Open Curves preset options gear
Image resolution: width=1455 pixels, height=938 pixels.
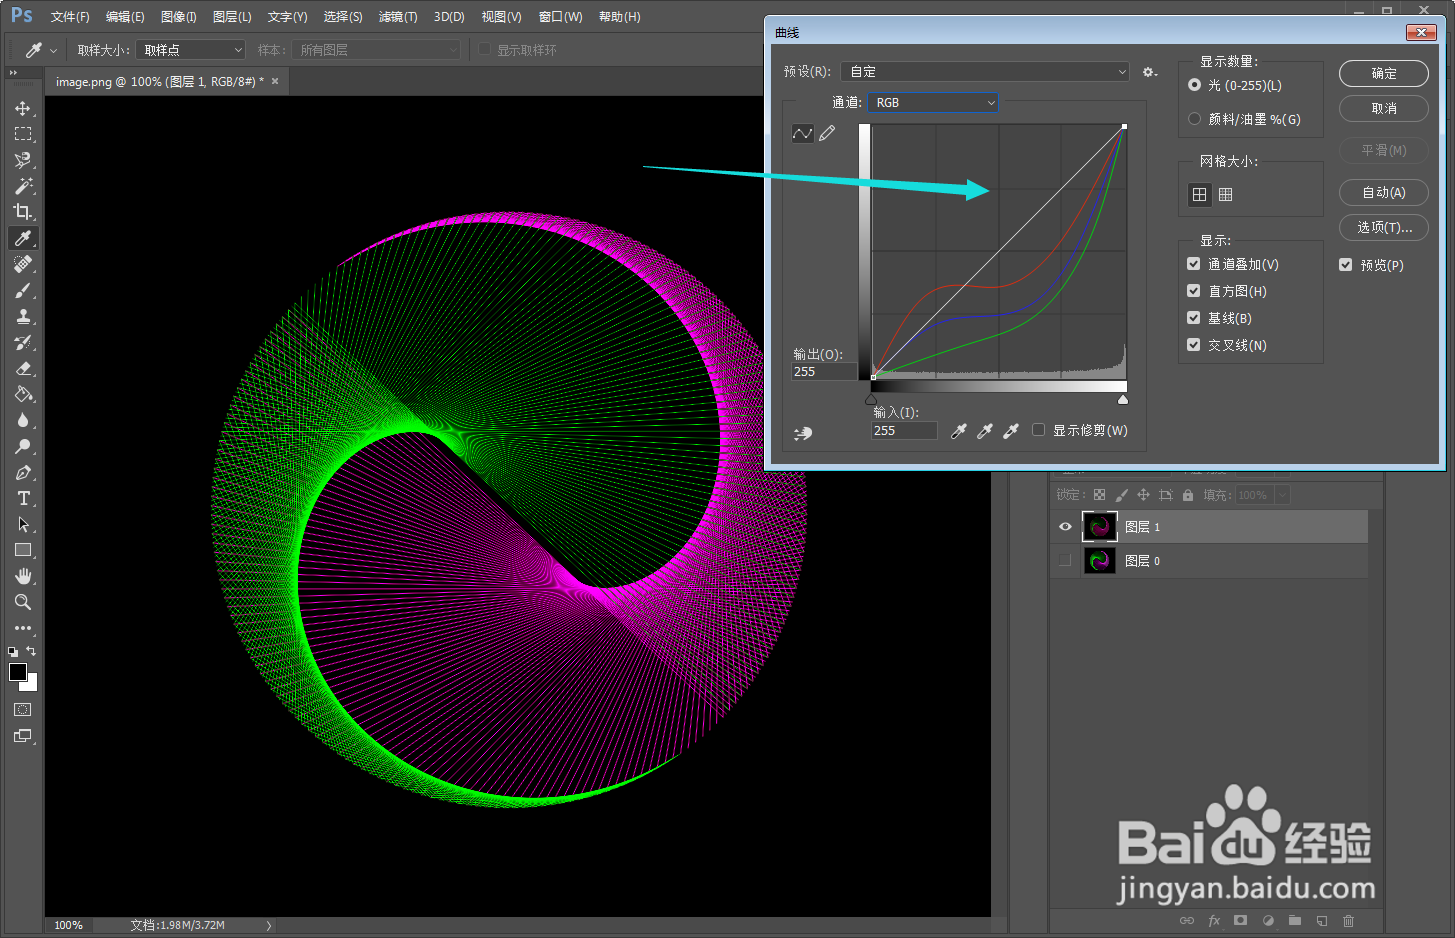[x=1150, y=72]
